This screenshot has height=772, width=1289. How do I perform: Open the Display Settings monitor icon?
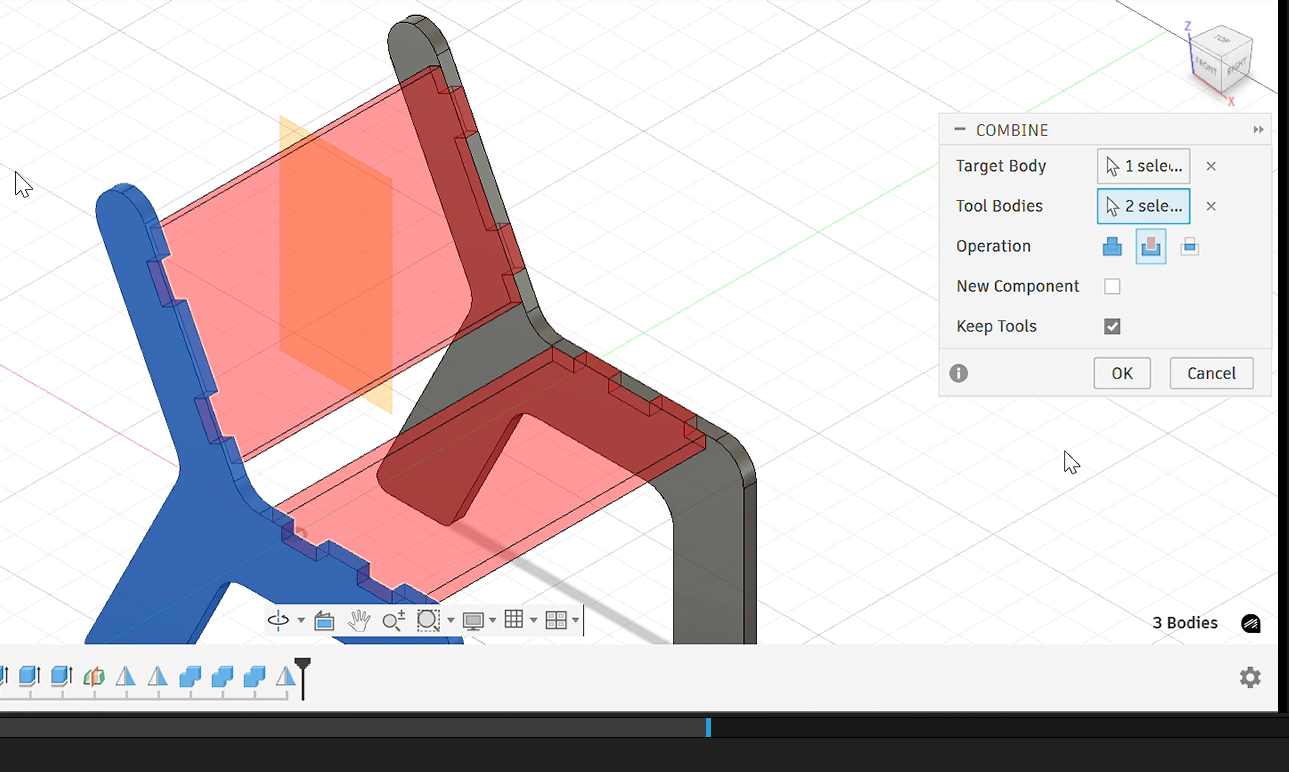click(473, 621)
